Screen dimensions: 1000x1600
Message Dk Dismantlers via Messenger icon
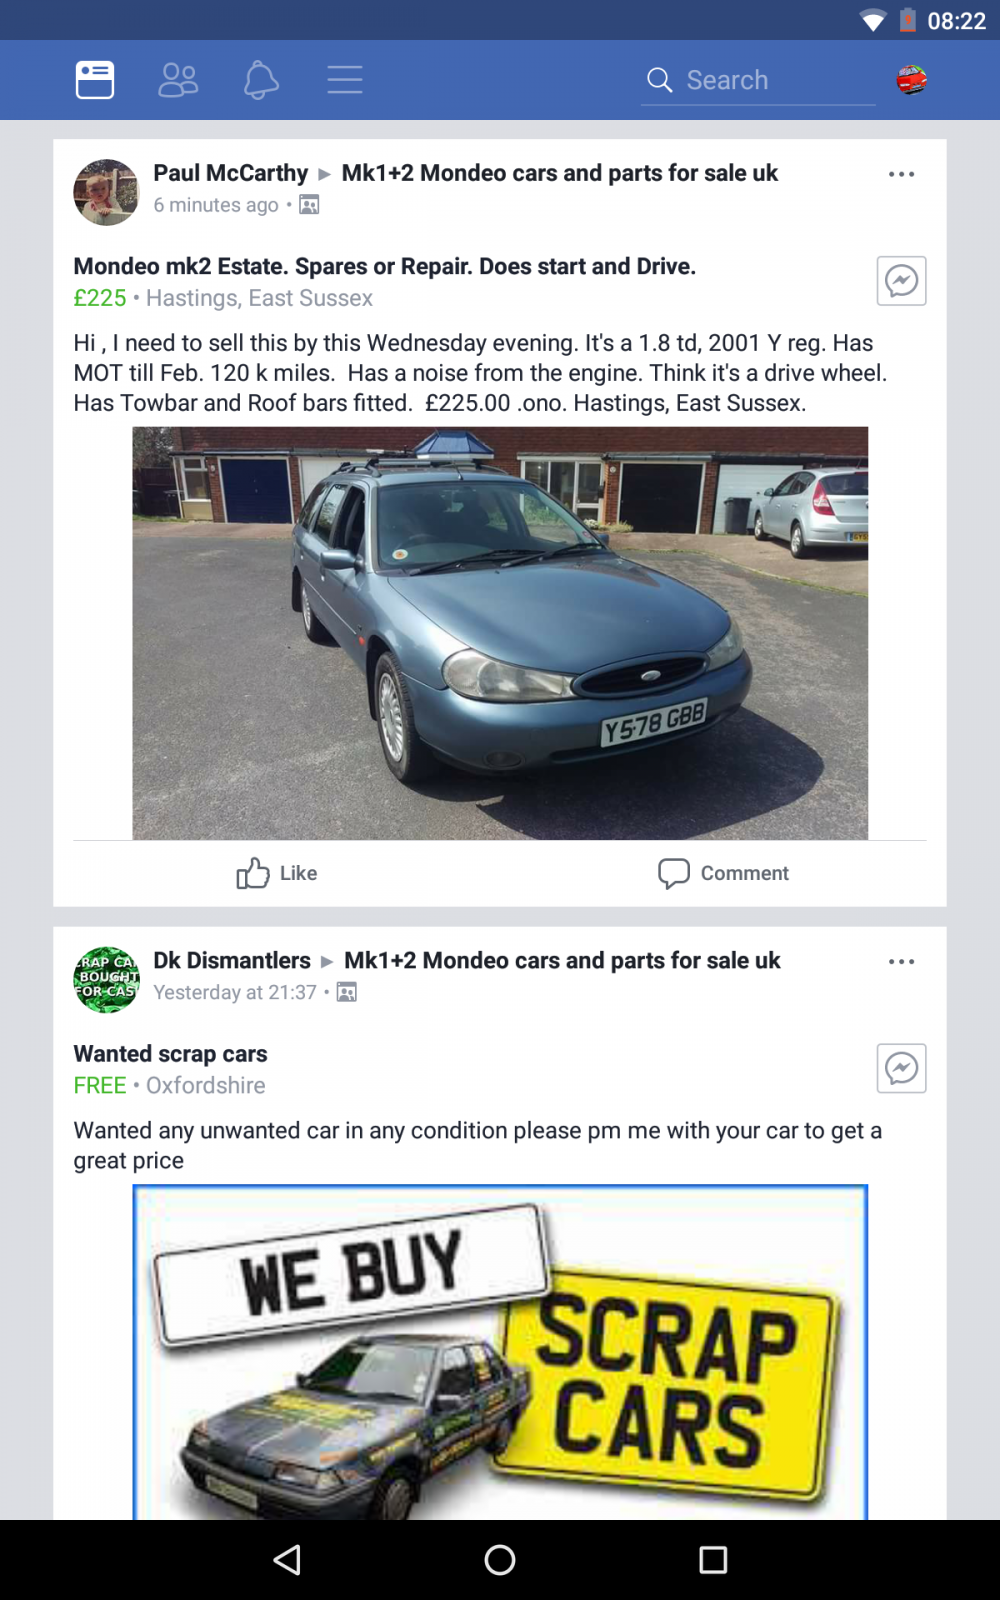(x=901, y=1068)
